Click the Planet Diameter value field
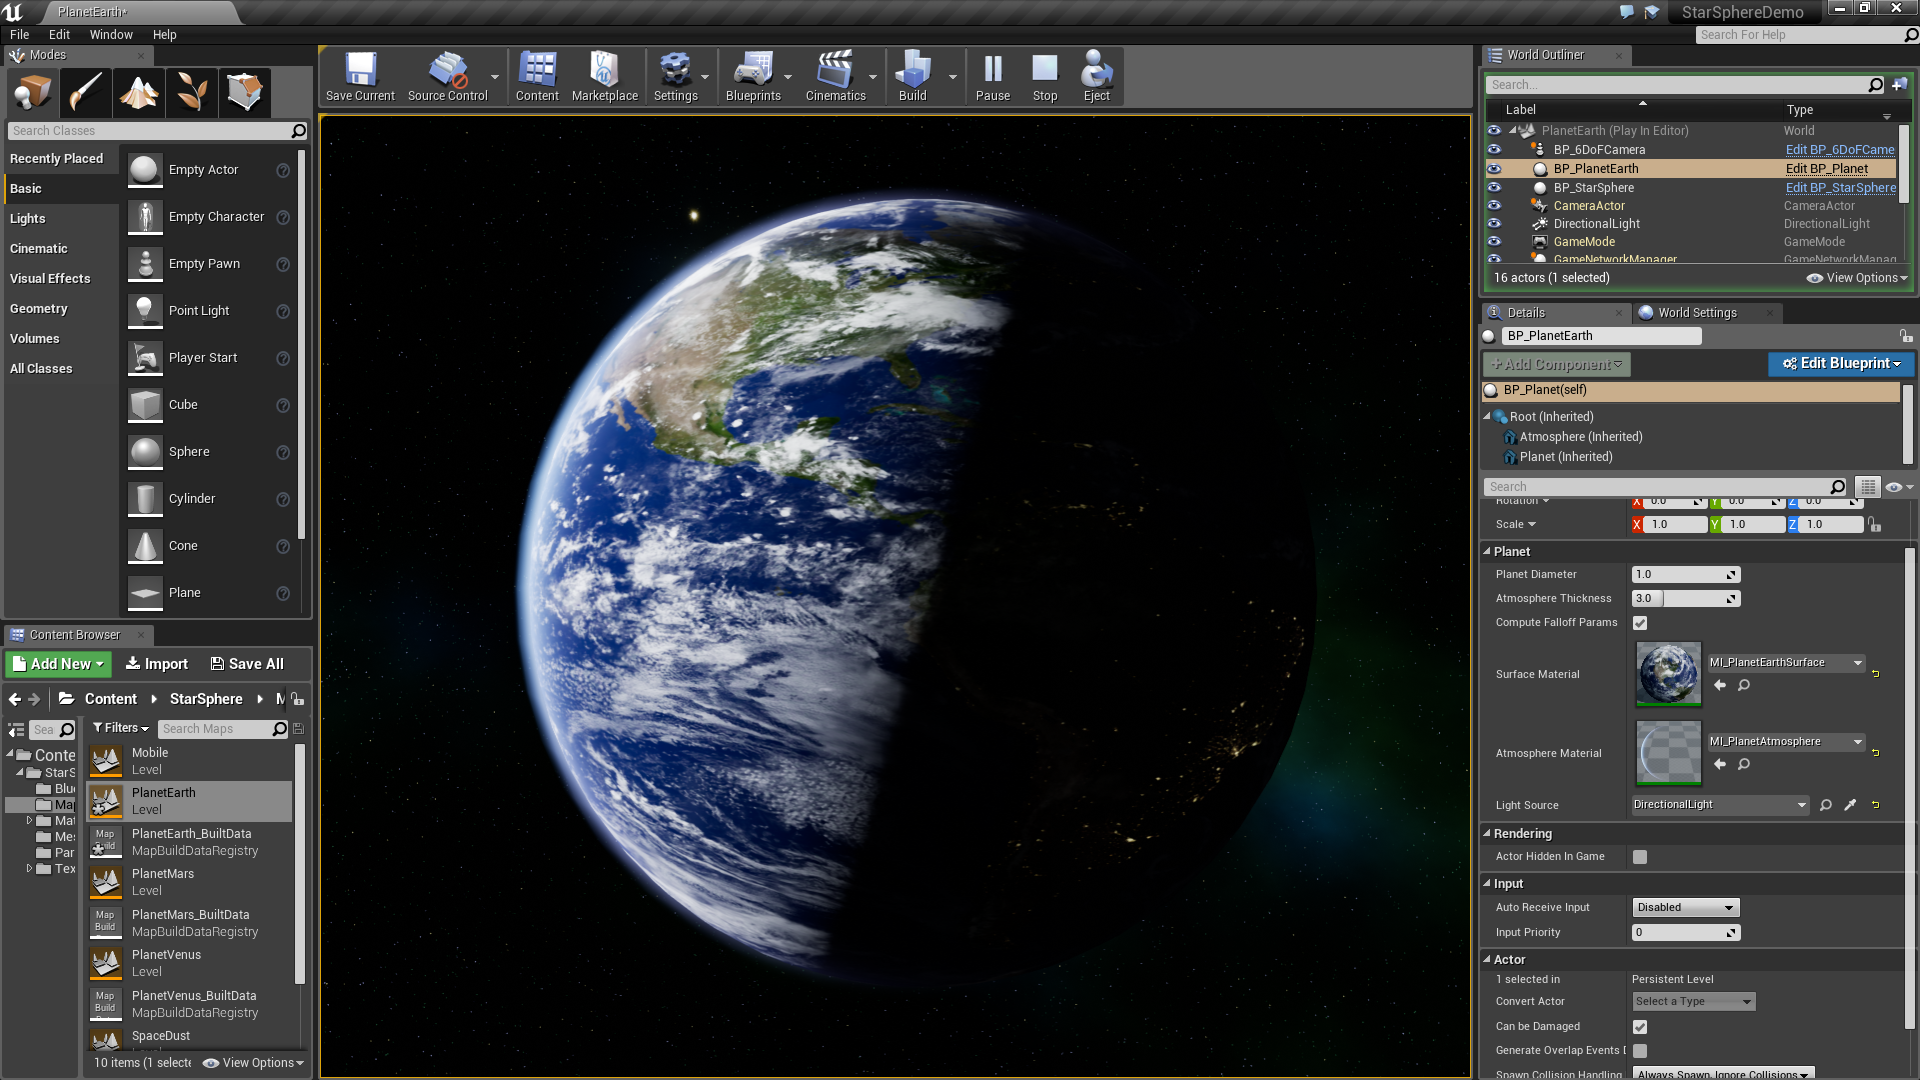Screen dimensions: 1920x1080 click(x=1686, y=575)
